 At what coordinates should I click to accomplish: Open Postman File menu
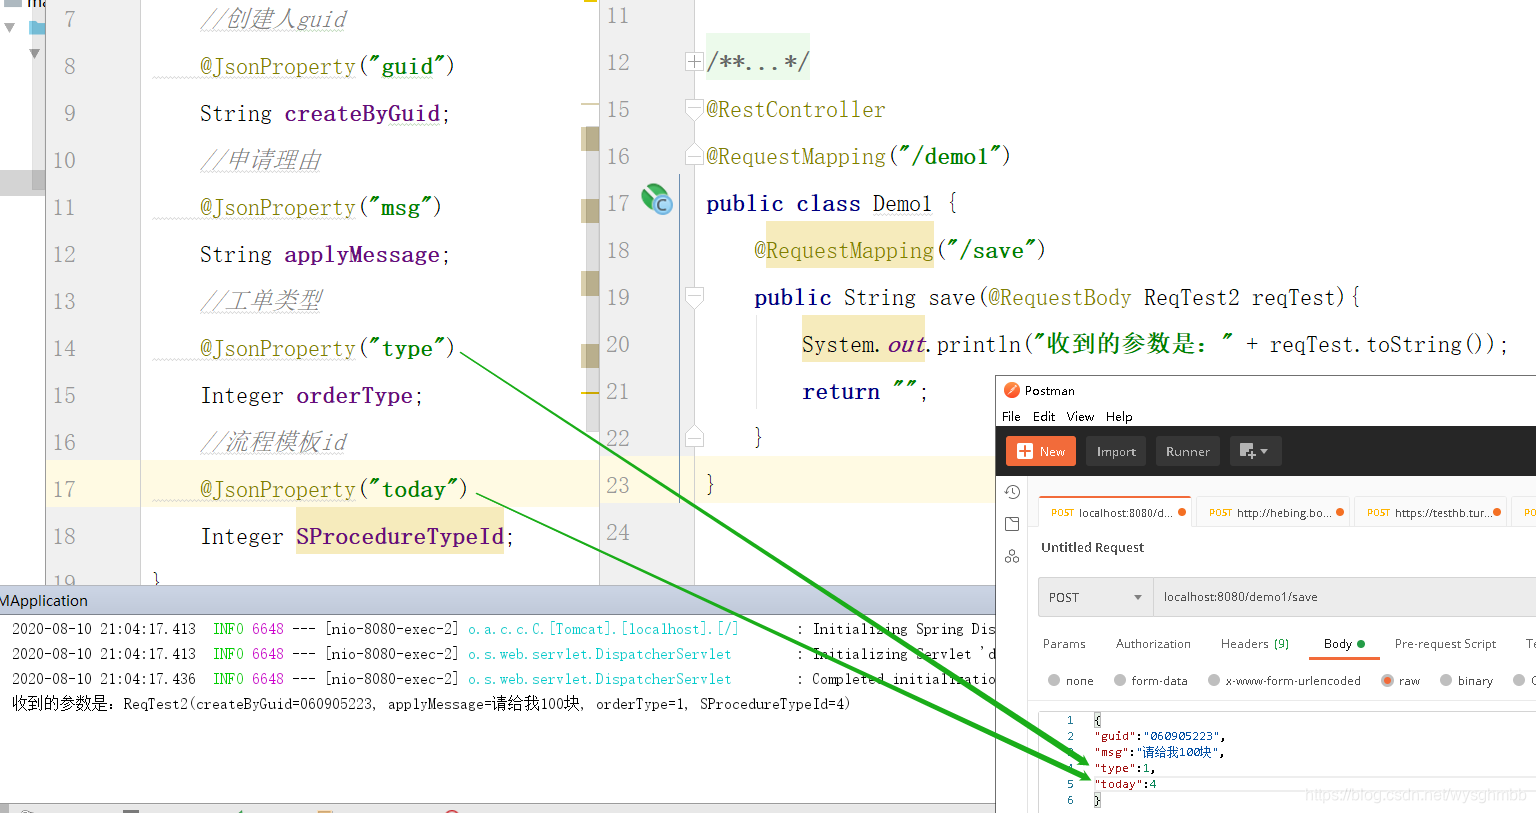click(1011, 416)
